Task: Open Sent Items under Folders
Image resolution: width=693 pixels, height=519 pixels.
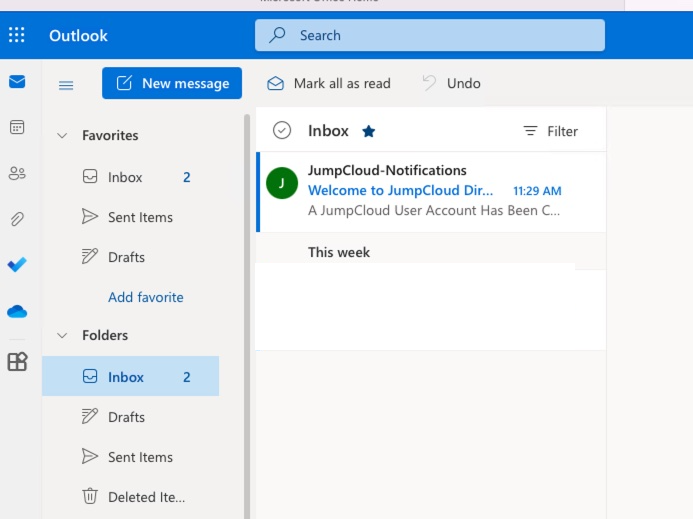Action: 131,457
